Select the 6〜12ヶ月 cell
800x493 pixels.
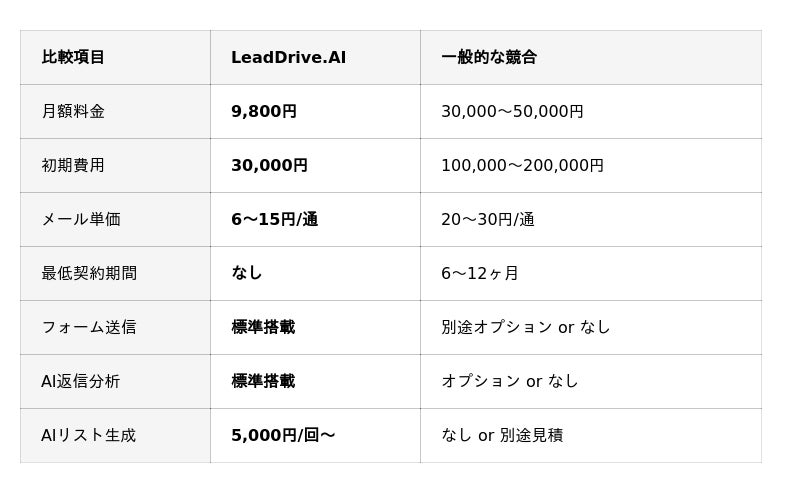tap(480, 273)
